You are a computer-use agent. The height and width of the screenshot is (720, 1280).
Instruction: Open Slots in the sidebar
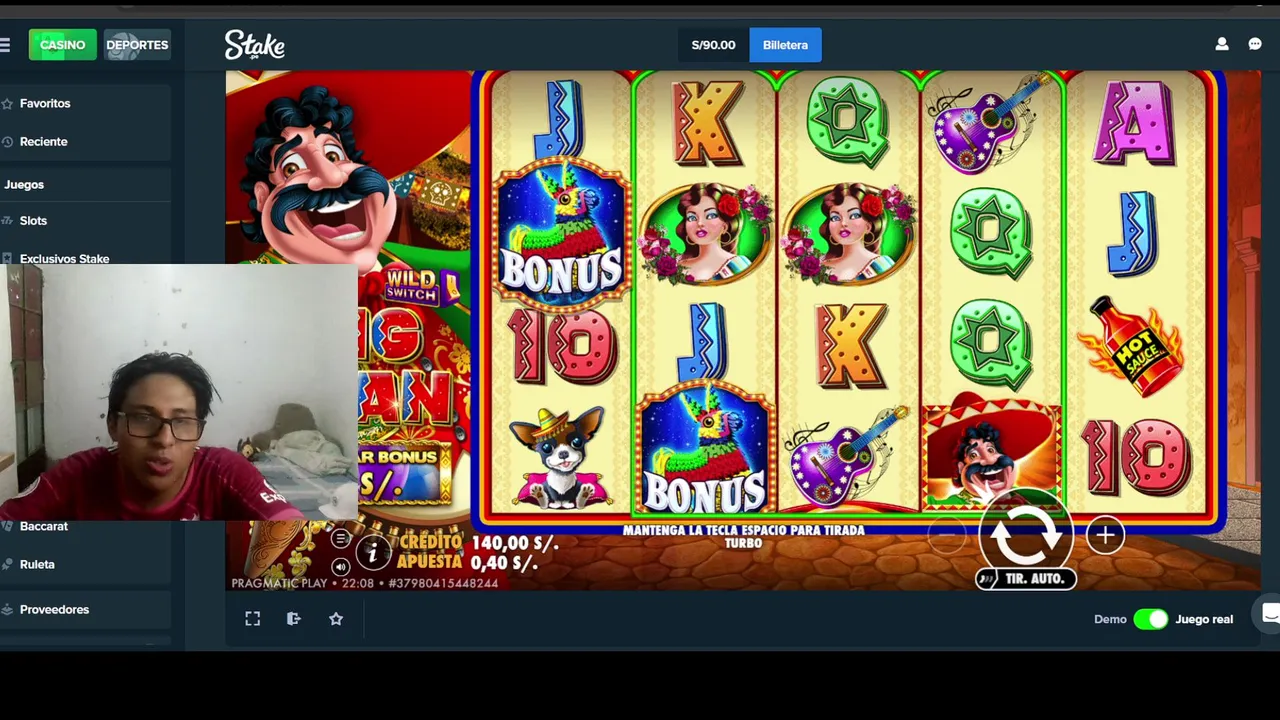33,220
